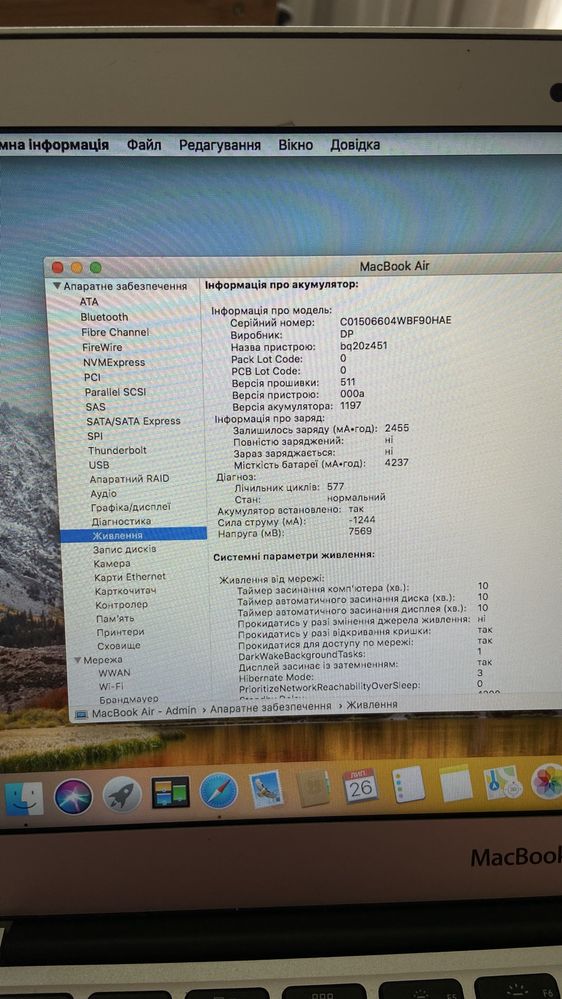Select Карткочитач in the sidebar
Viewport: 562px width, 999px height.
click(x=126, y=591)
